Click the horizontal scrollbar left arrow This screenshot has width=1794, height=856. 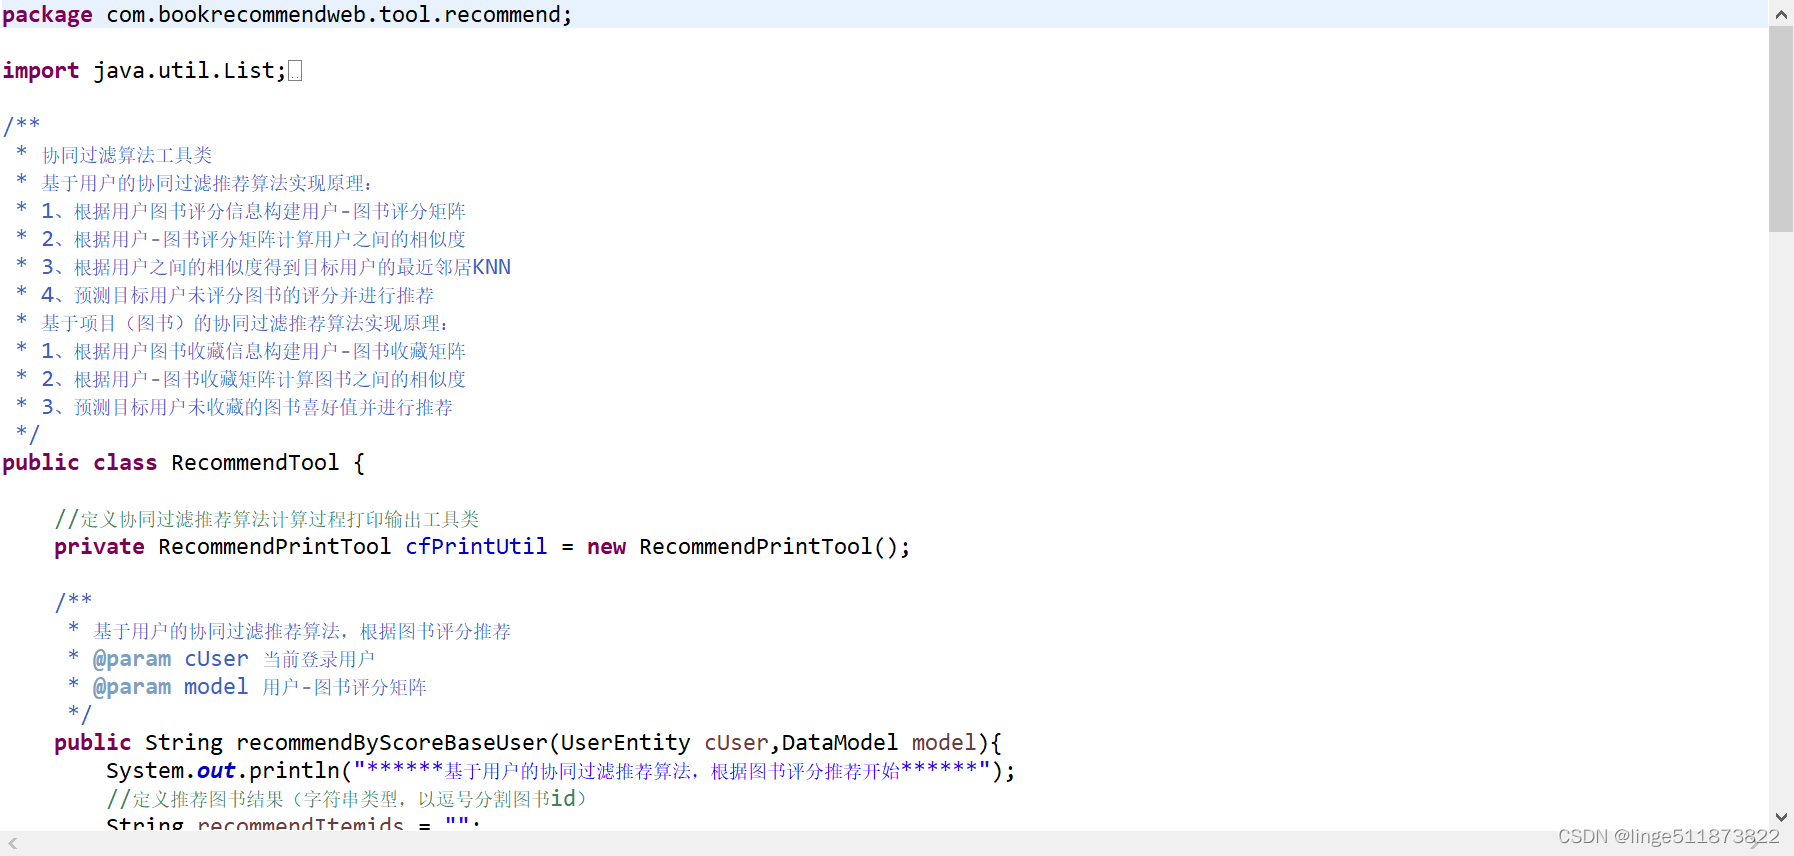[13, 844]
